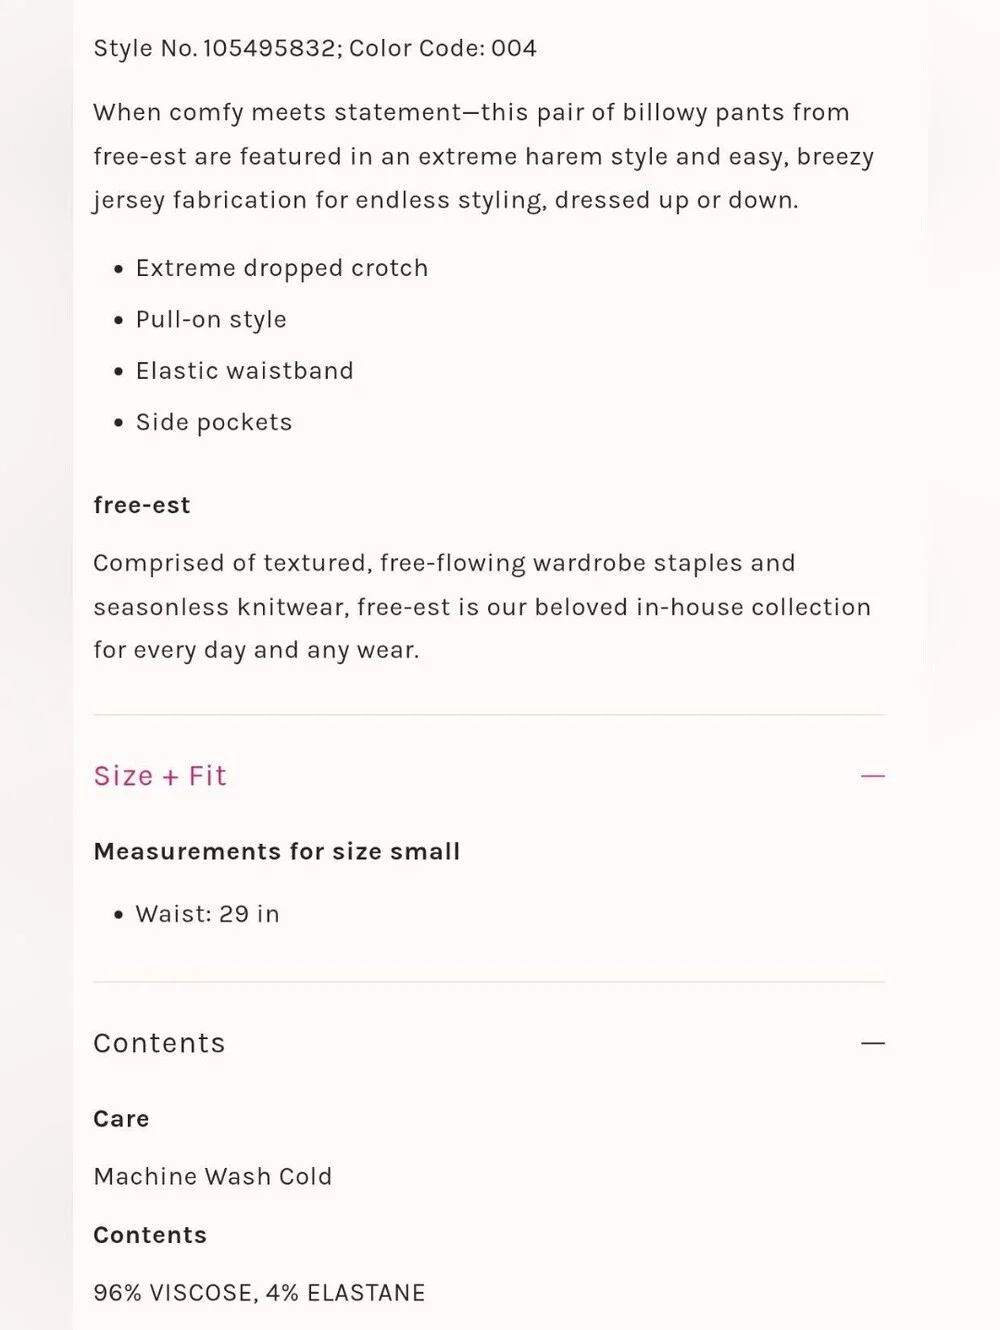Collapse the Size + Fit section via minus icon

coord(873,776)
